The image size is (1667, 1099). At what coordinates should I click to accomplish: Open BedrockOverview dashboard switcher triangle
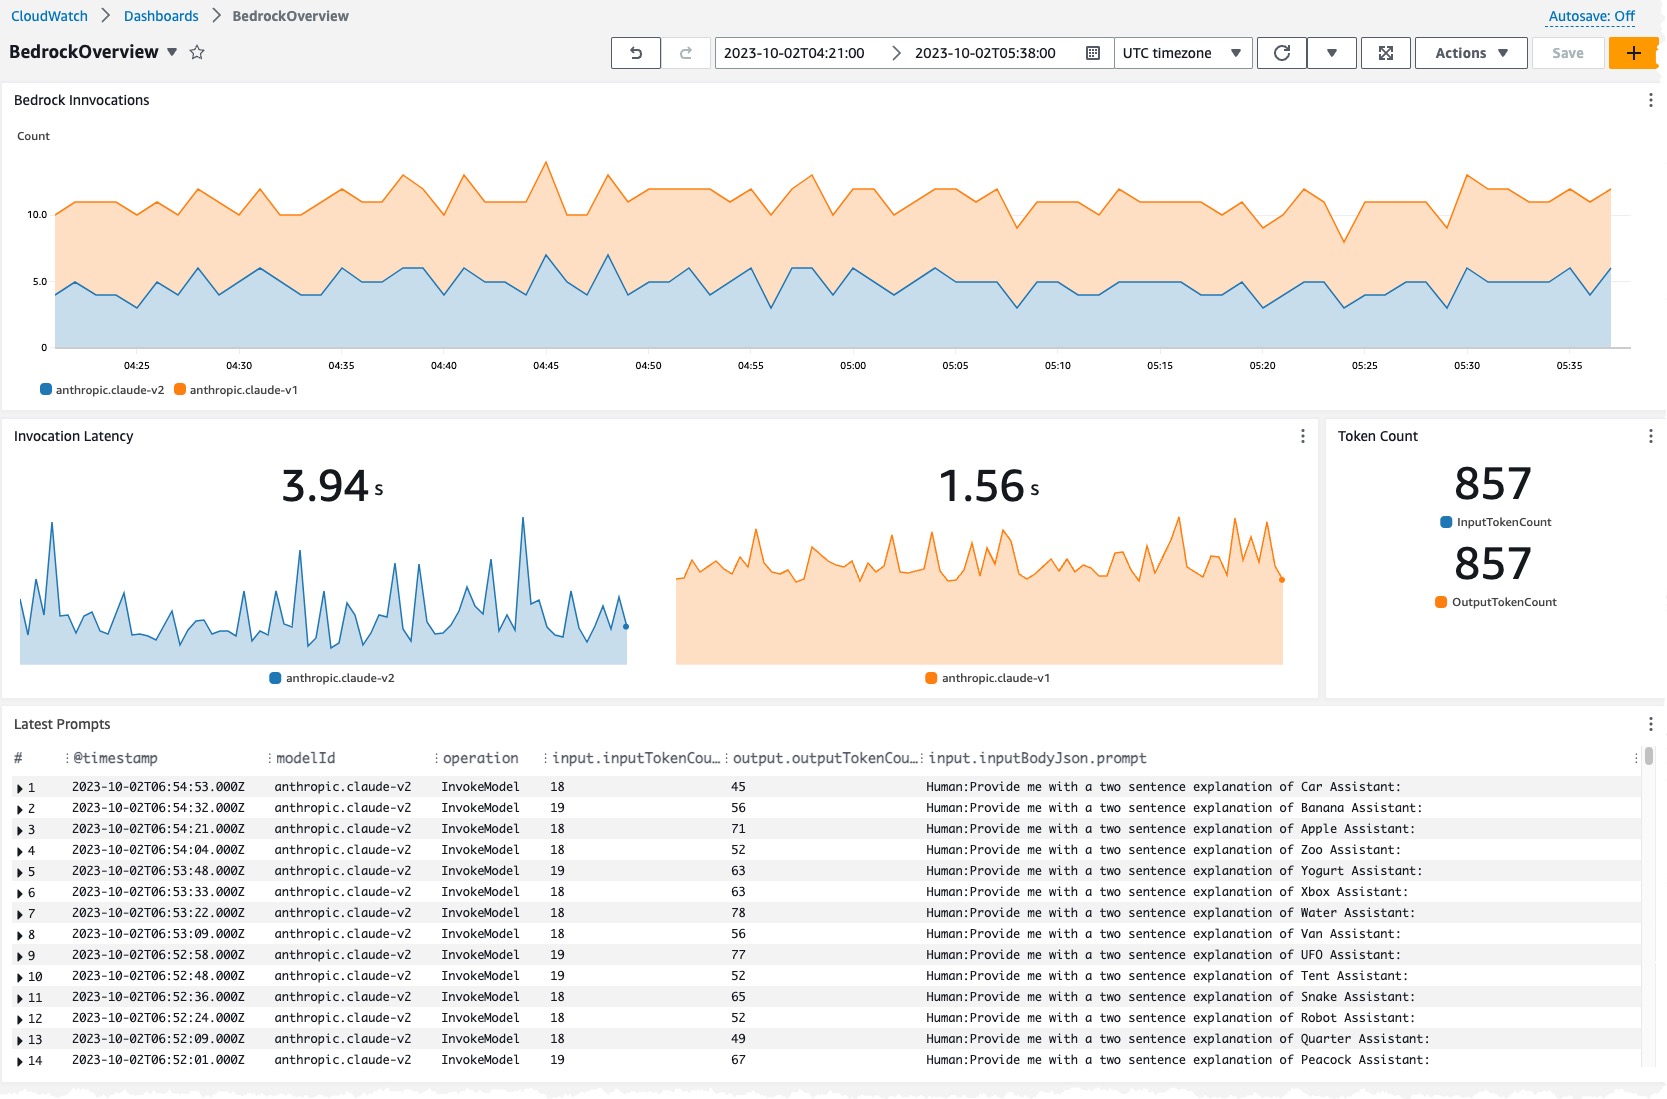pos(172,52)
